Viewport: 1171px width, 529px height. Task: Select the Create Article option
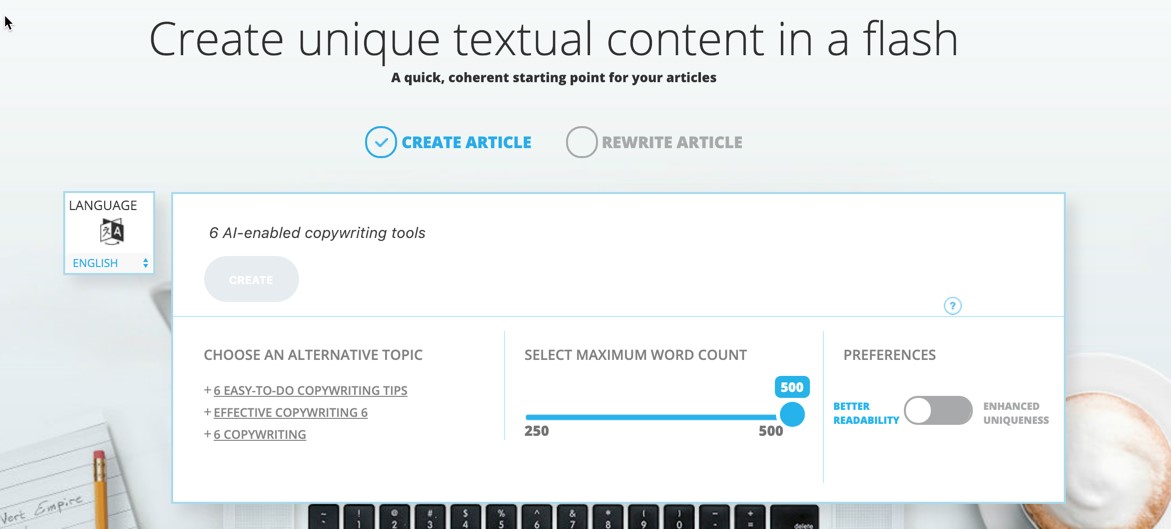[448, 142]
